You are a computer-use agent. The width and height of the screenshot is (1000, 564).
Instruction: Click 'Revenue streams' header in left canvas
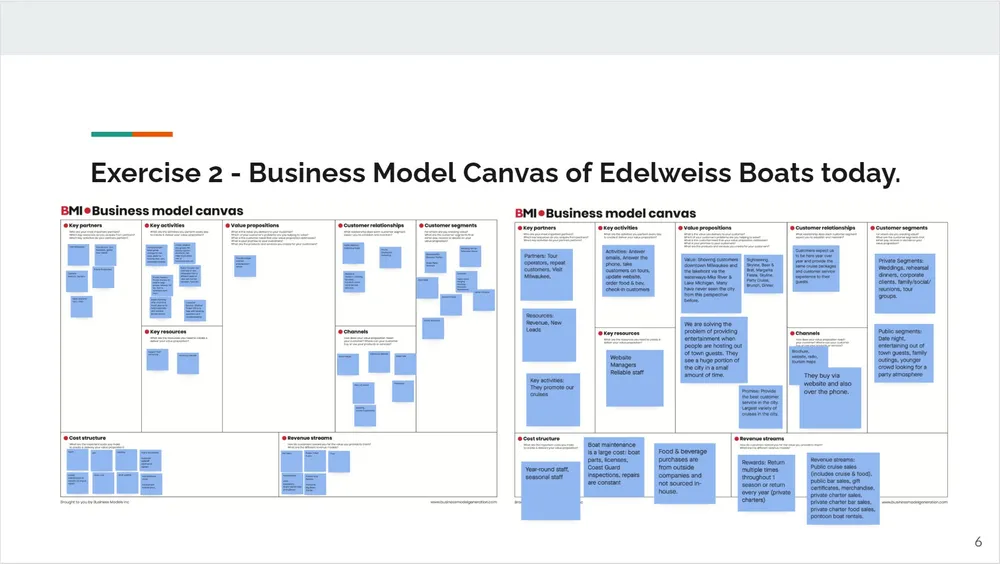tap(309, 438)
